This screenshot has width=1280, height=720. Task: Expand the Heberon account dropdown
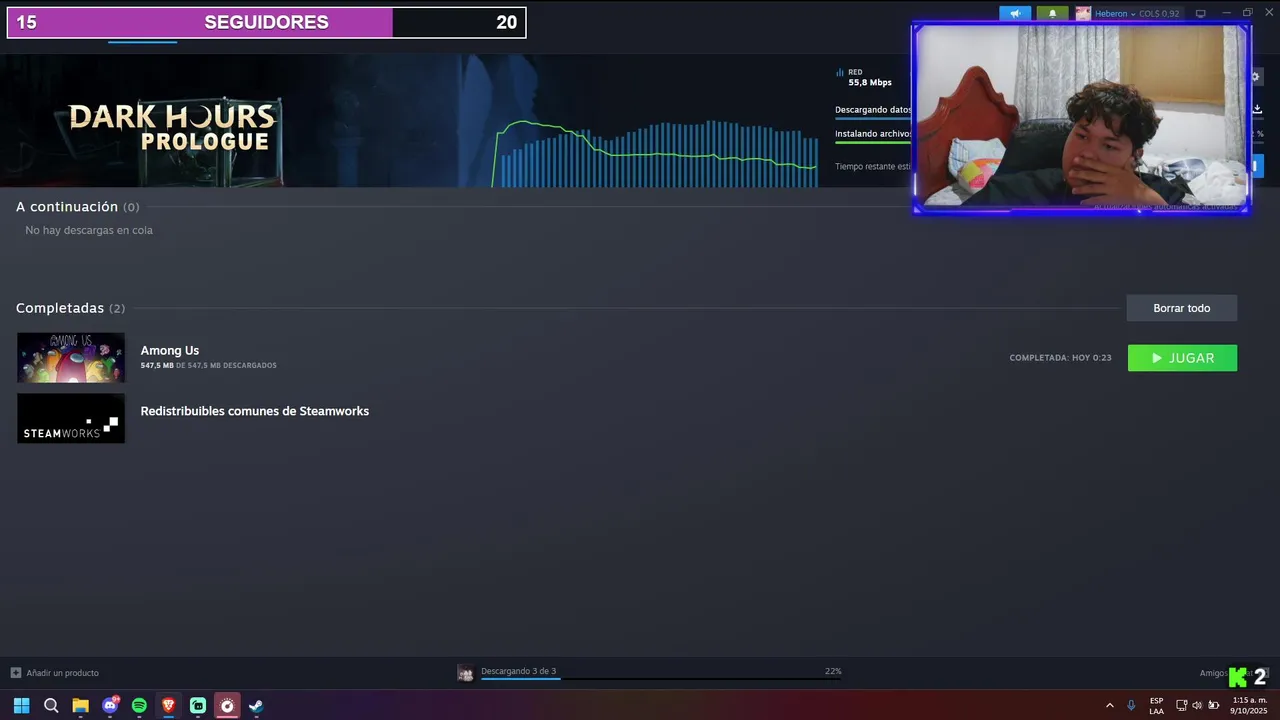point(1133,14)
